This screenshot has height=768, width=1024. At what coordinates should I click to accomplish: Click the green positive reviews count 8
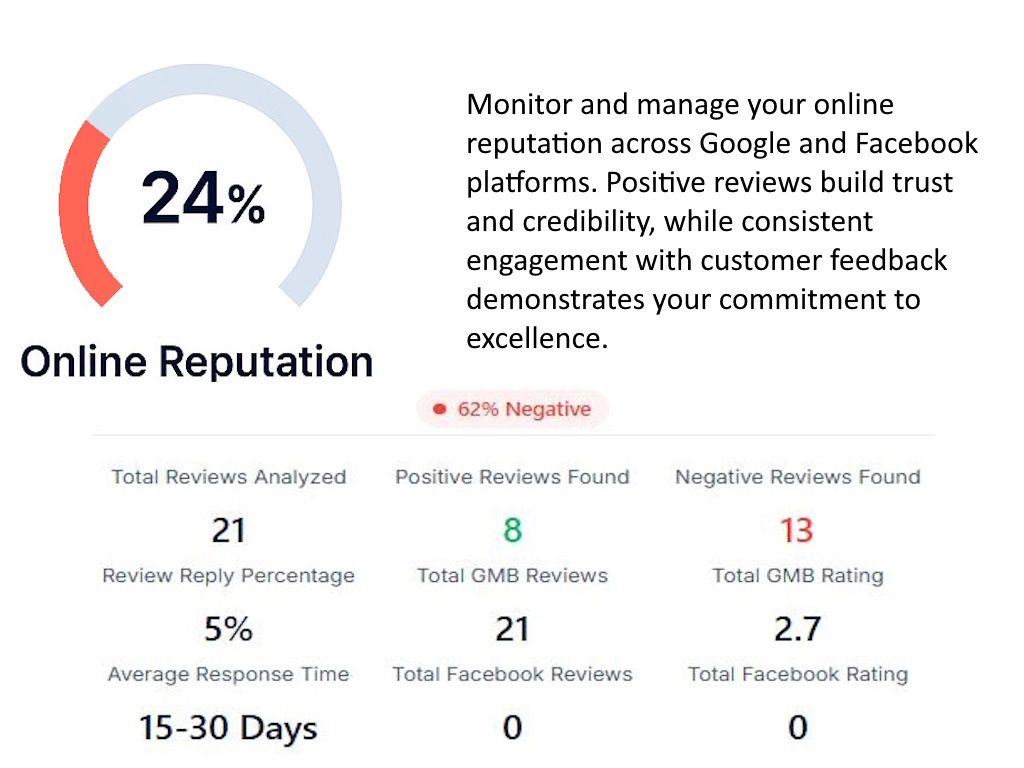[512, 529]
